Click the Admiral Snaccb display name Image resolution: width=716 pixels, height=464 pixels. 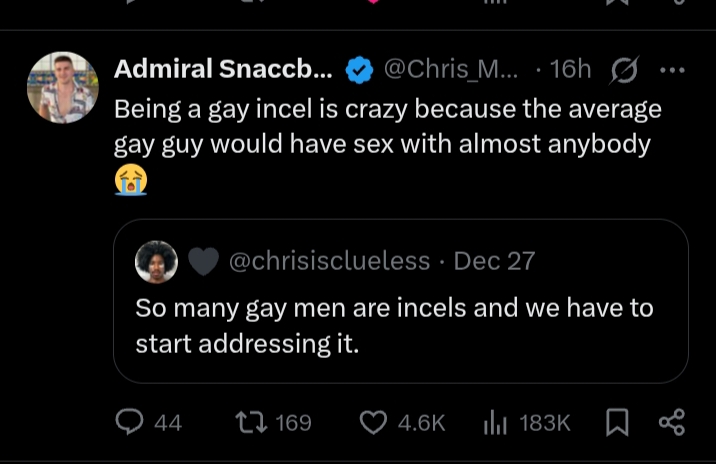223,69
